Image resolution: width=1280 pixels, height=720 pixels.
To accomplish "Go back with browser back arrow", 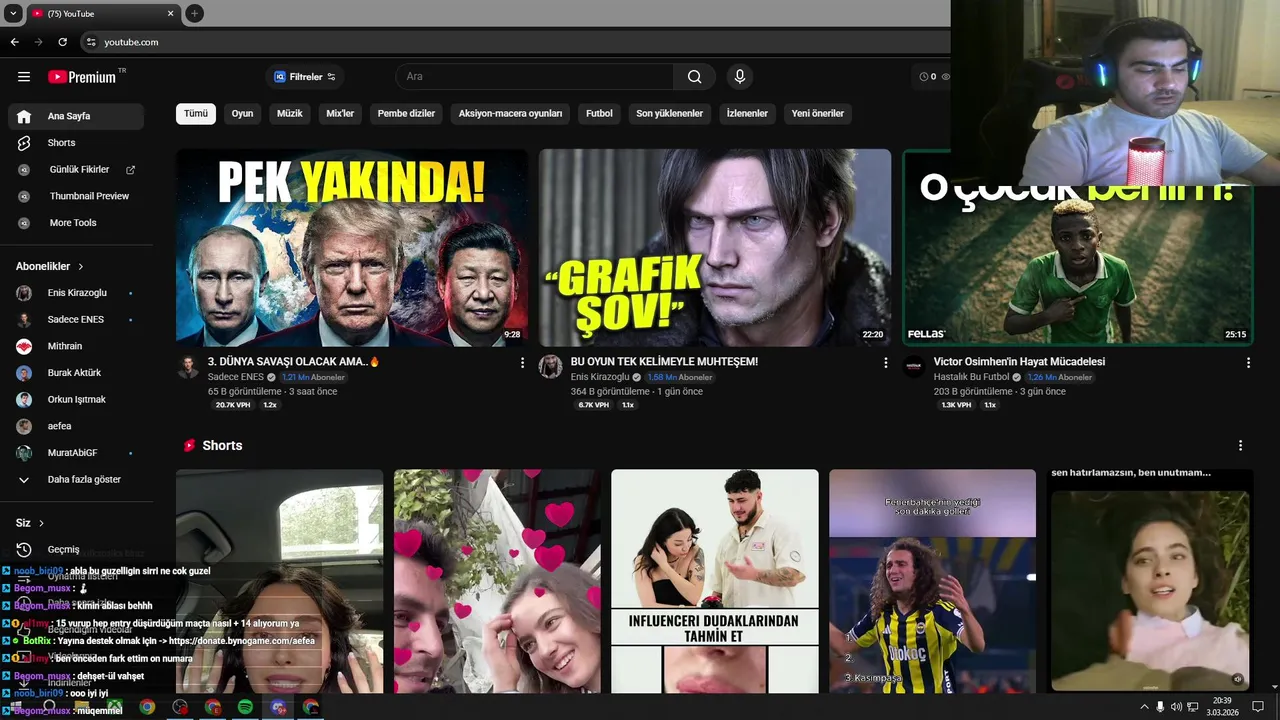I will click(14, 42).
